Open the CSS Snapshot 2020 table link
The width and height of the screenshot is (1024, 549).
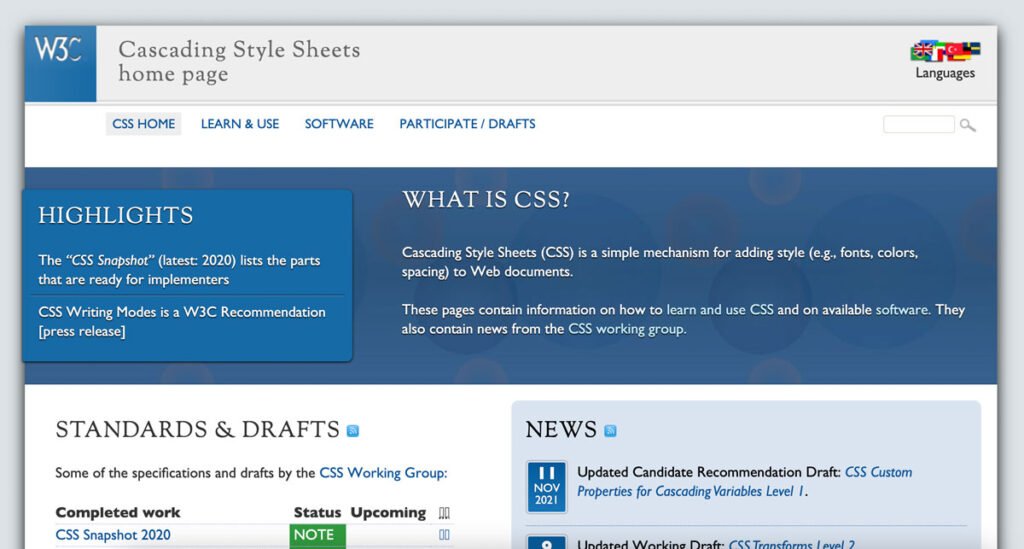113,535
